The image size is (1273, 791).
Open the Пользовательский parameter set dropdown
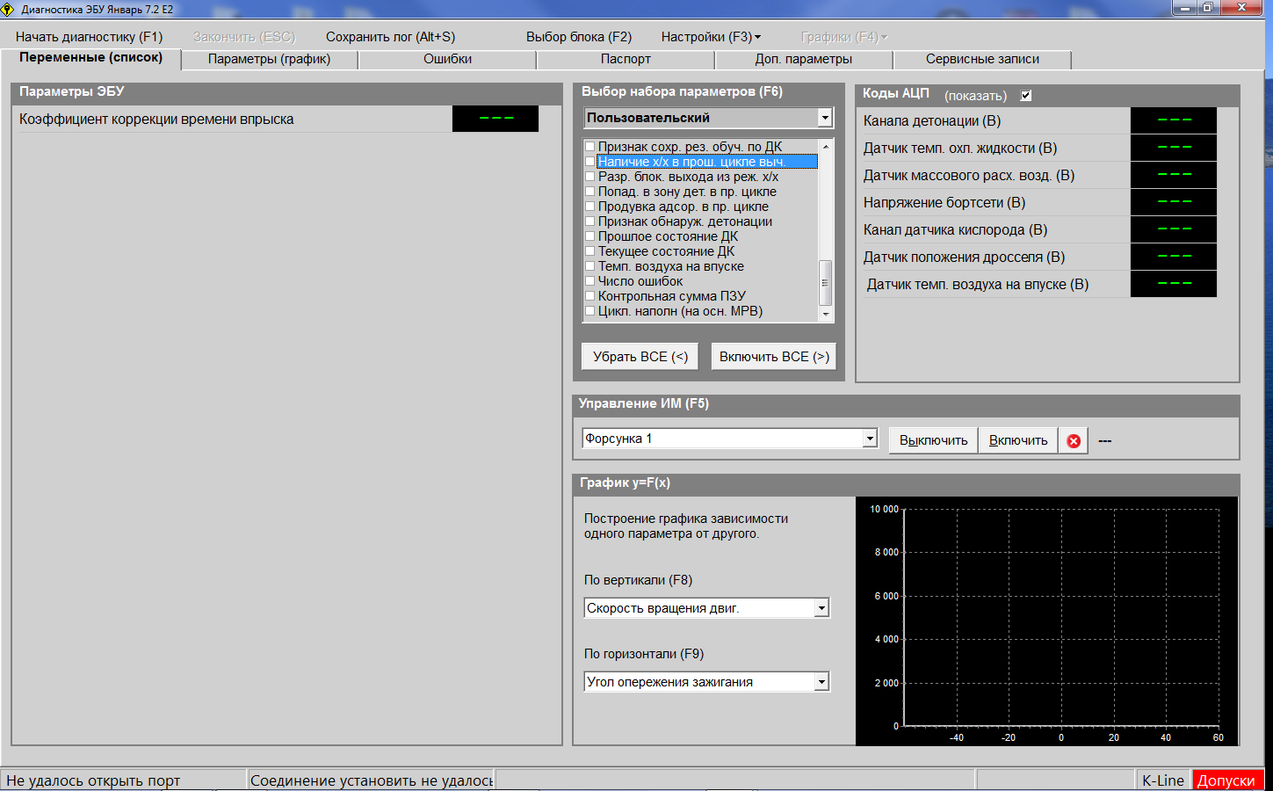[x=824, y=118]
